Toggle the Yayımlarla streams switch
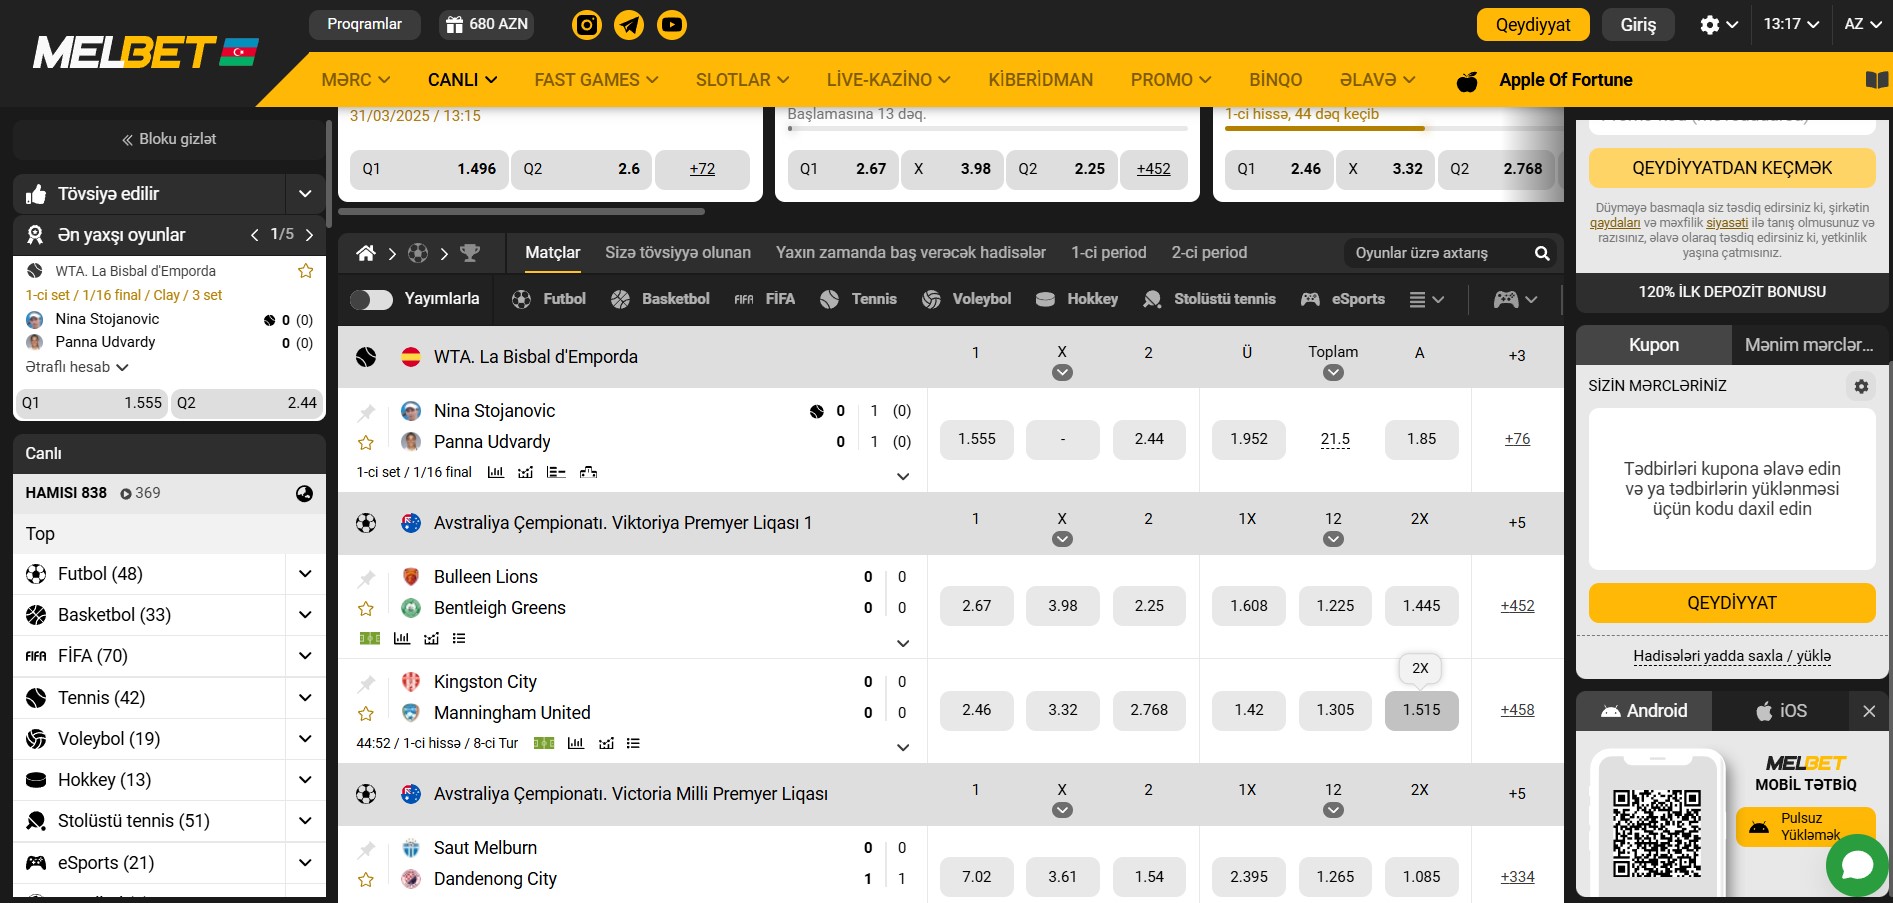This screenshot has height=903, width=1893. pyautogui.click(x=371, y=299)
